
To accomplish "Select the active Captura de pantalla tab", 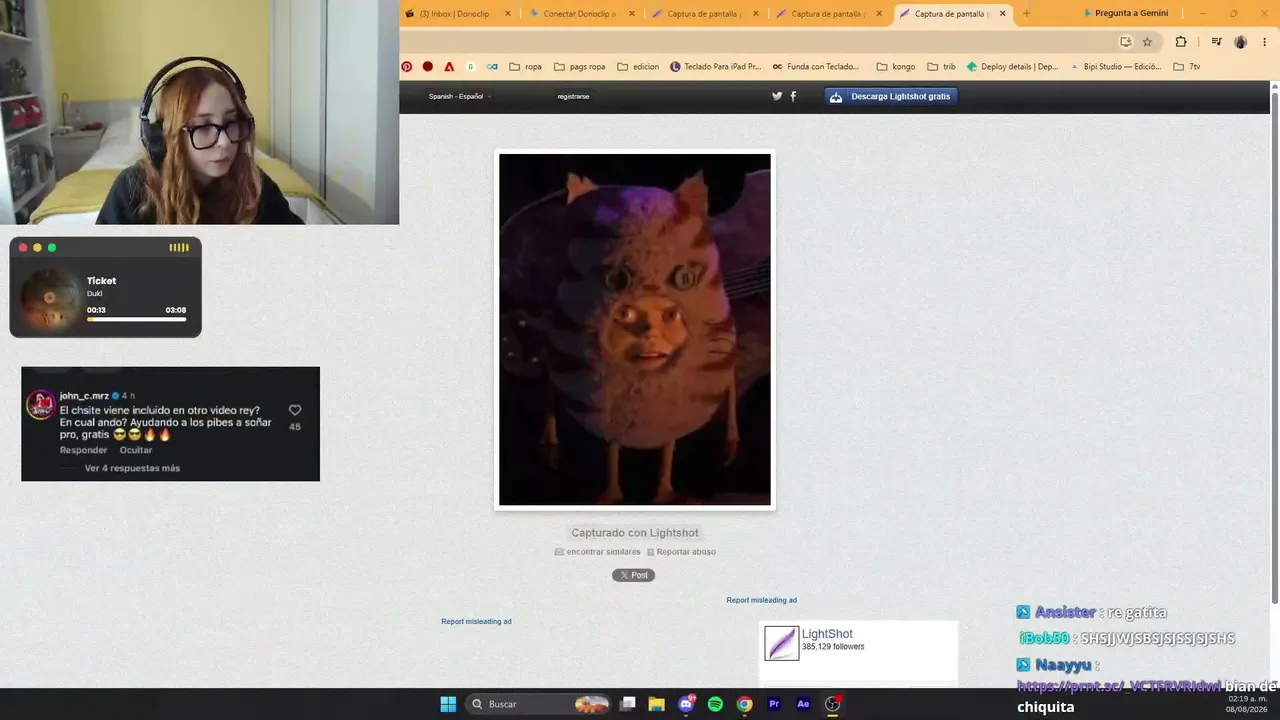I will (x=954, y=14).
